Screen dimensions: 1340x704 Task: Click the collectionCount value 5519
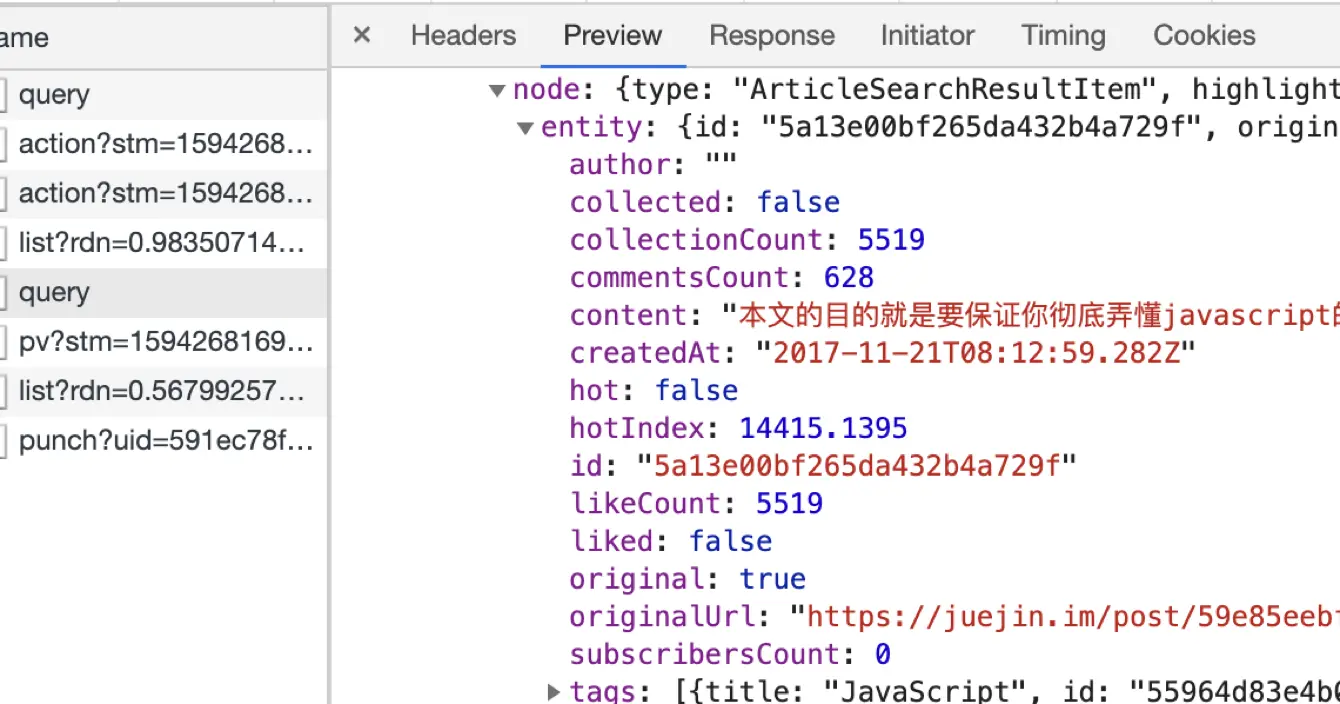point(891,240)
